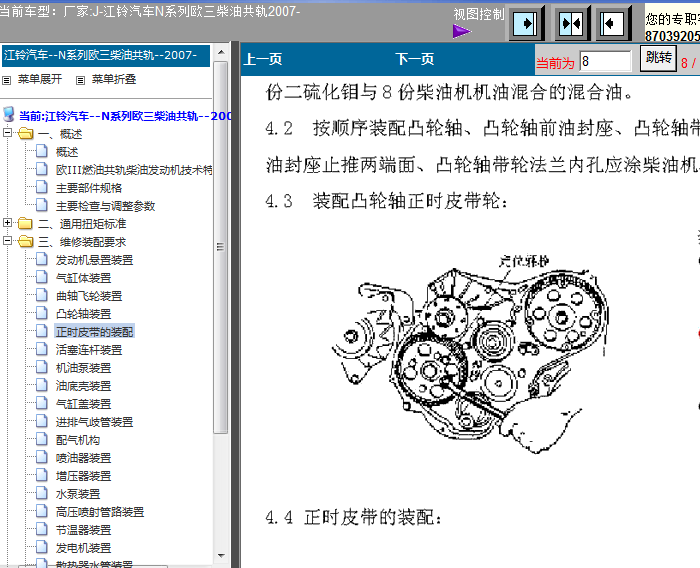Open the 喷油器装置 item
Viewport: 700px width, 568px height.
[x=83, y=458]
